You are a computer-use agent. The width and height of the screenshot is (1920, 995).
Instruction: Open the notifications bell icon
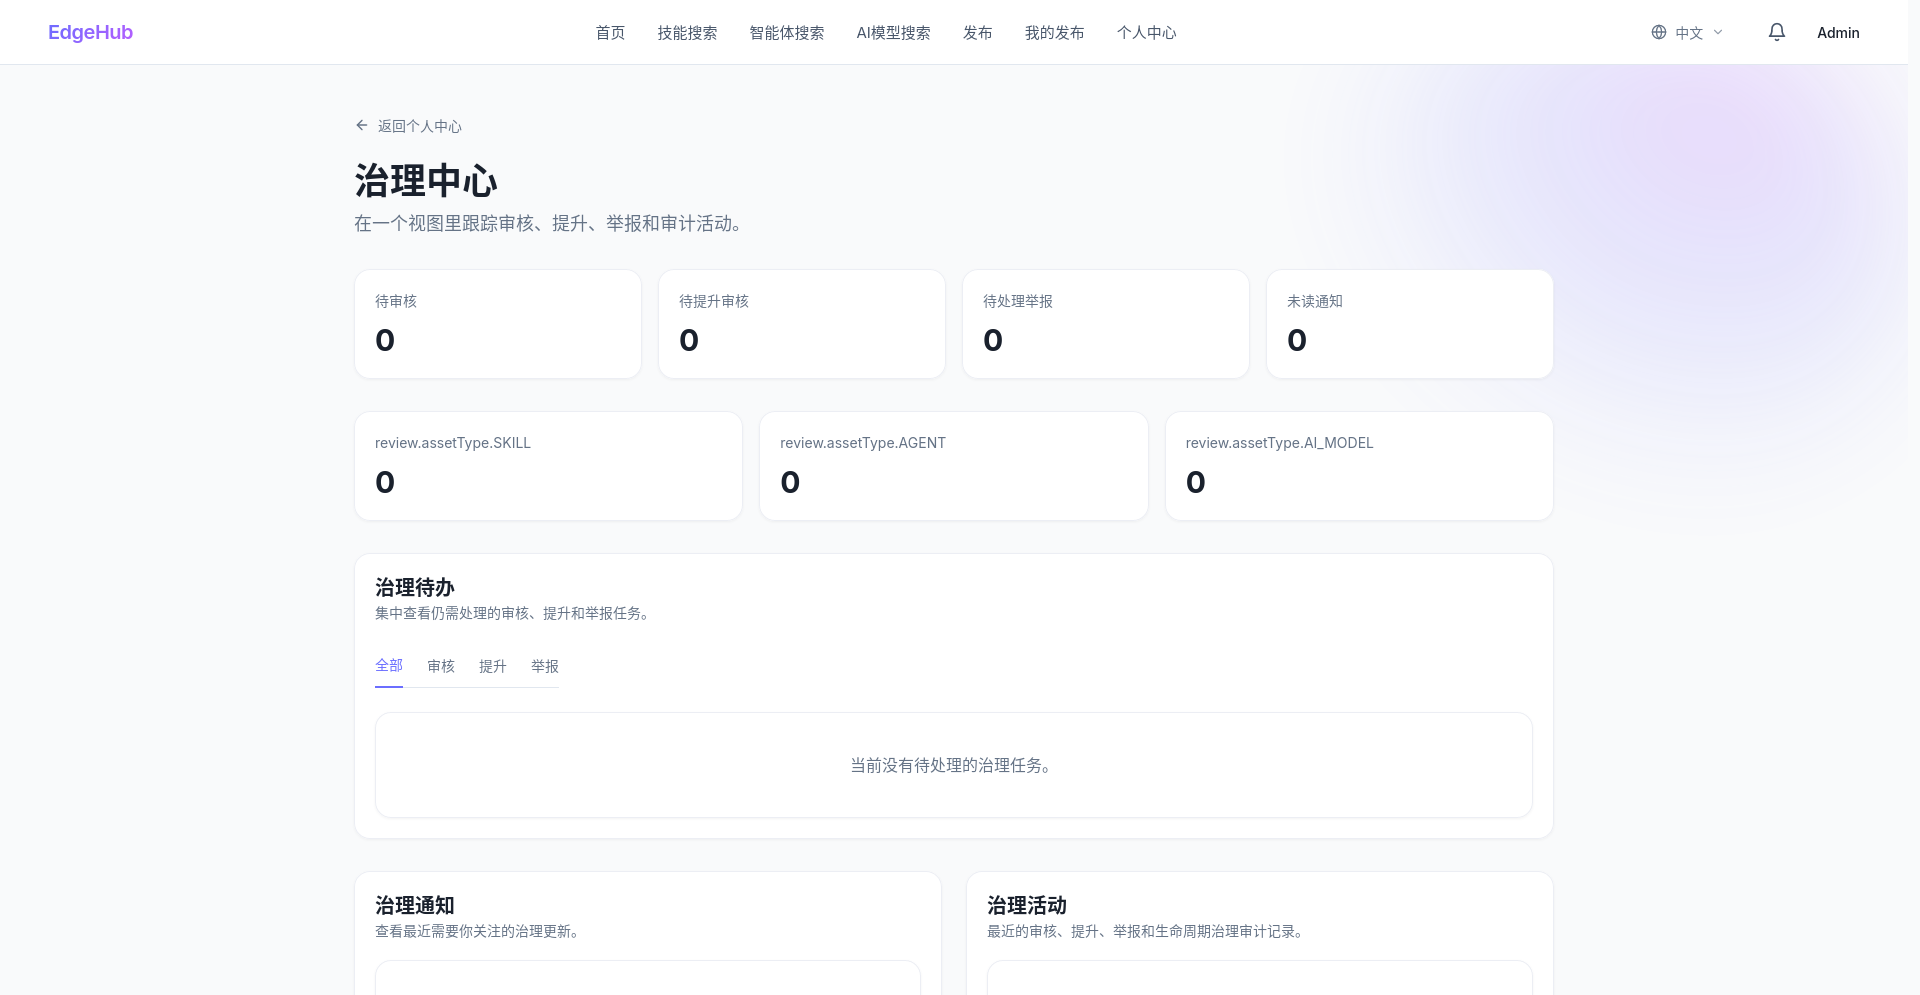tap(1777, 32)
